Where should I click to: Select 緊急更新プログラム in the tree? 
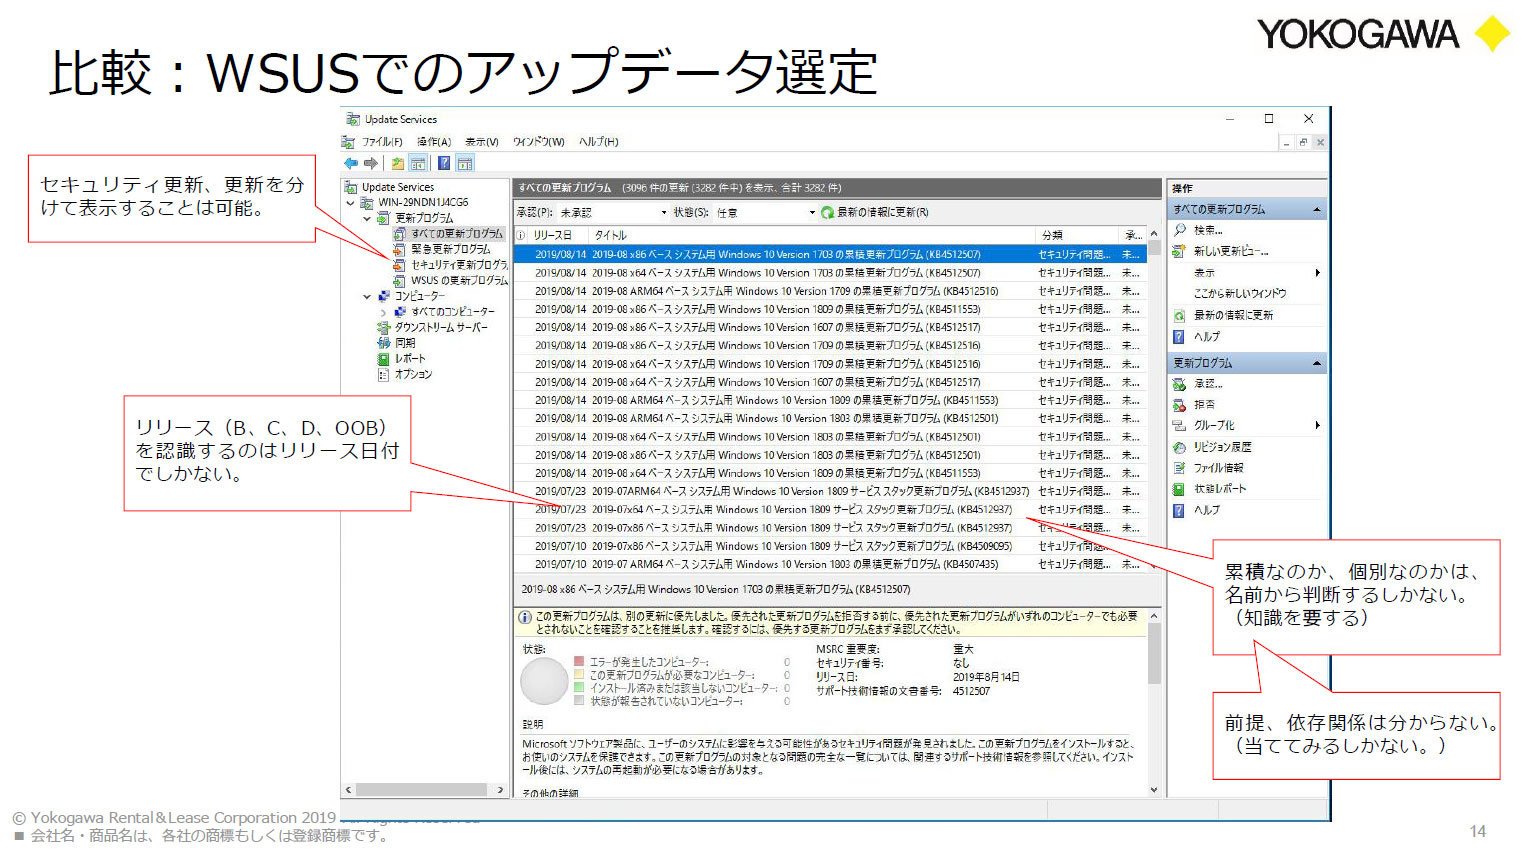451,249
